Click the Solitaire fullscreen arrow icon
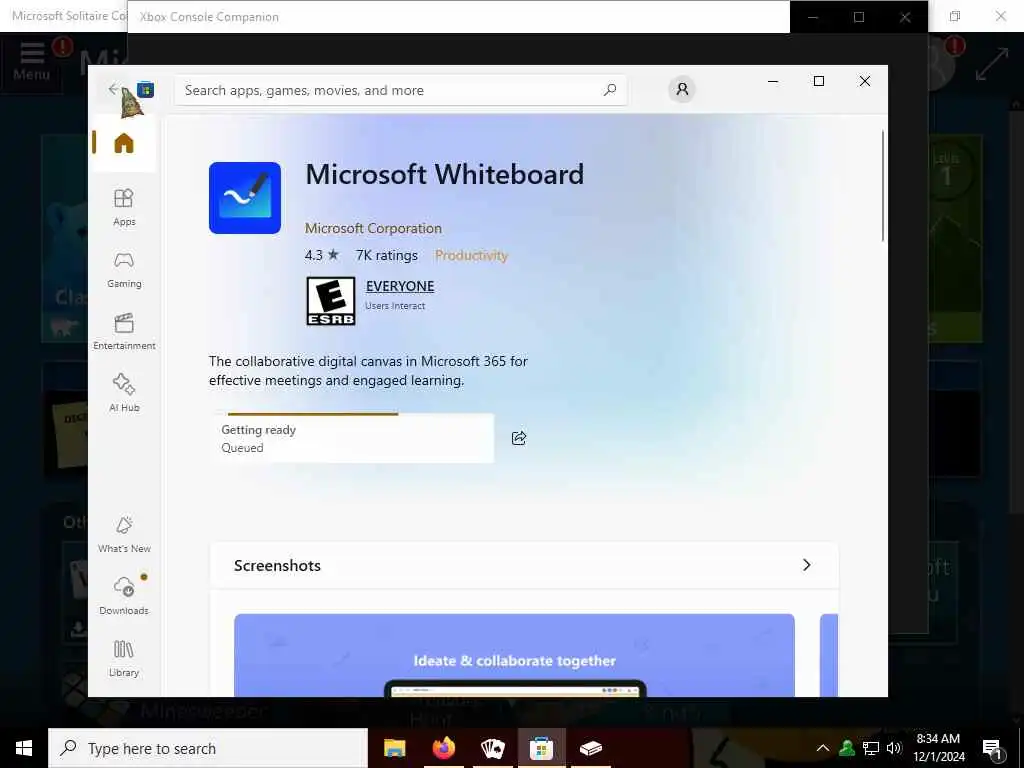The width and height of the screenshot is (1024, 768). (992, 65)
